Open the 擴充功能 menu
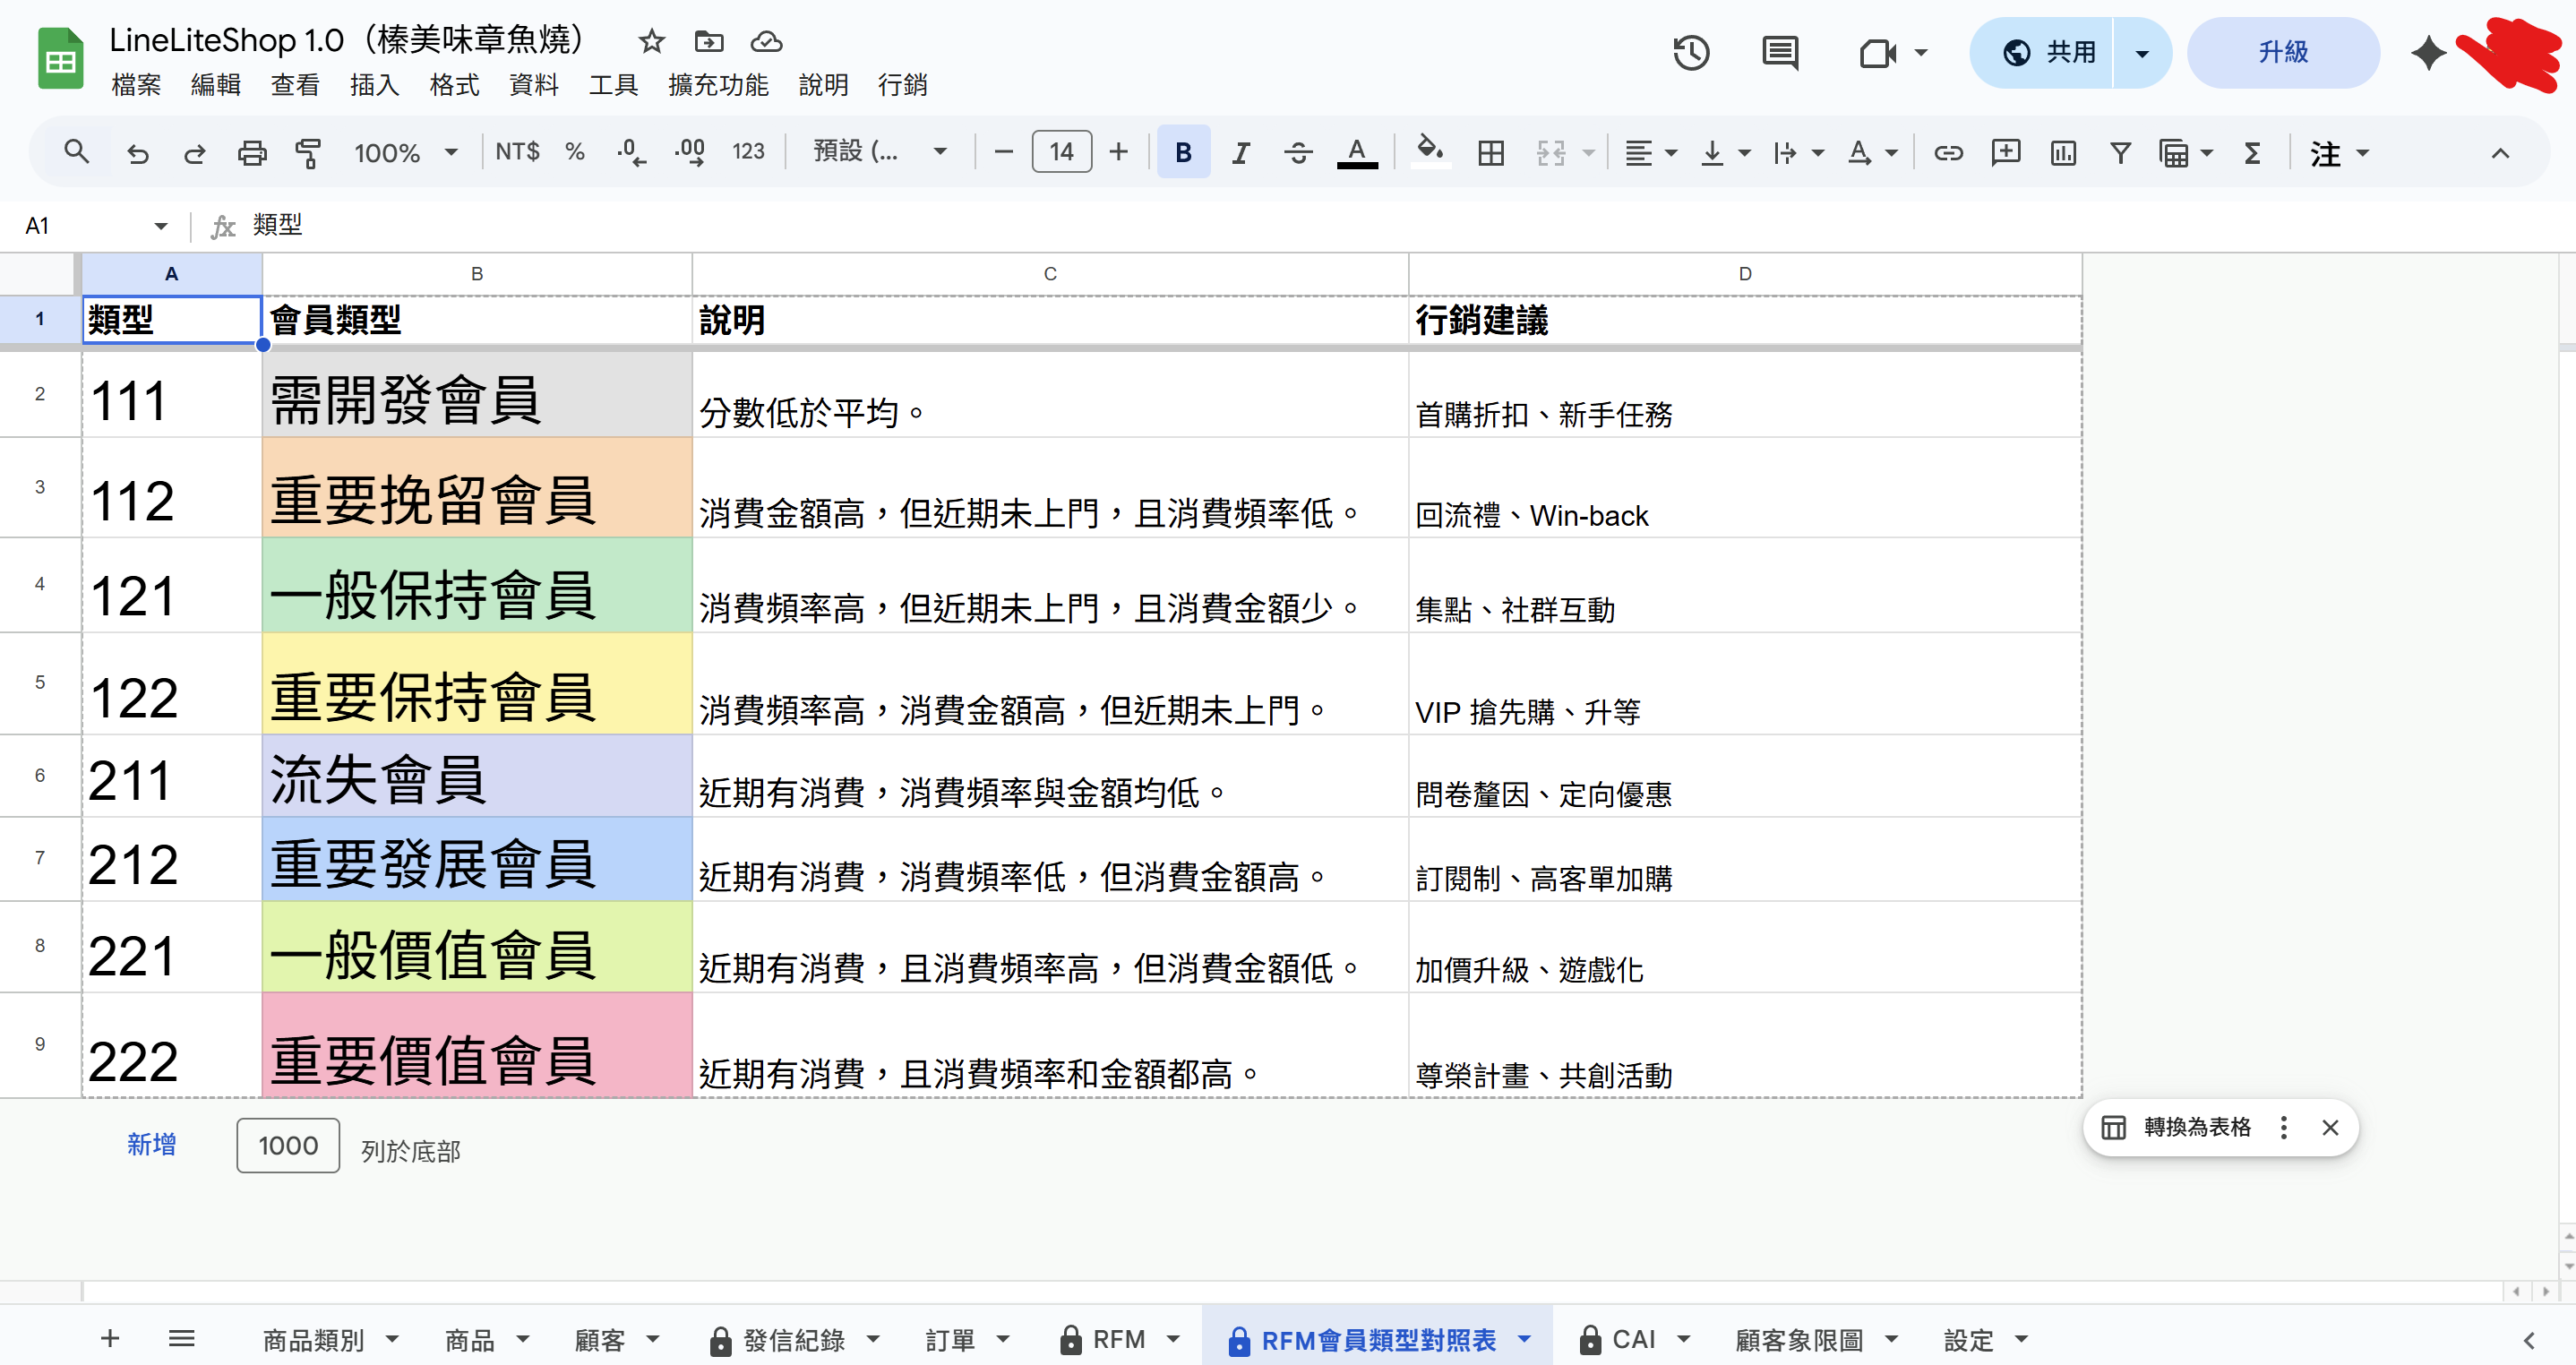The image size is (2576, 1365). point(718,85)
